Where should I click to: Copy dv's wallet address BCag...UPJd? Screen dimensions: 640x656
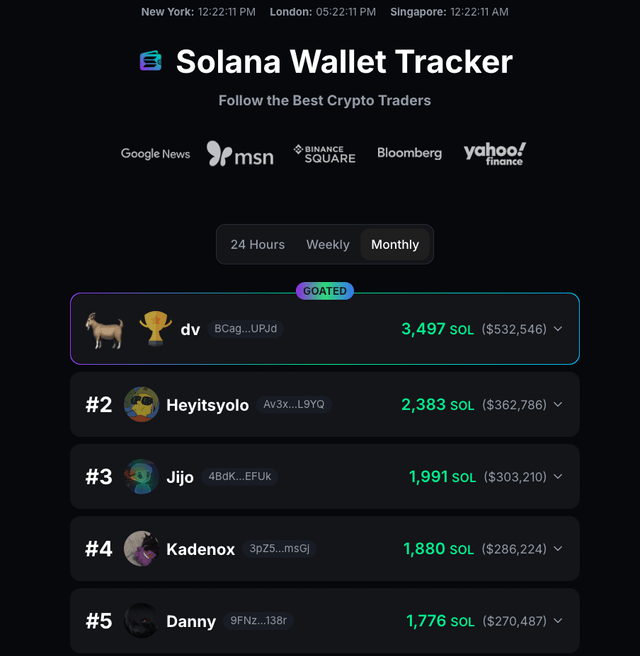pyautogui.click(x=245, y=329)
